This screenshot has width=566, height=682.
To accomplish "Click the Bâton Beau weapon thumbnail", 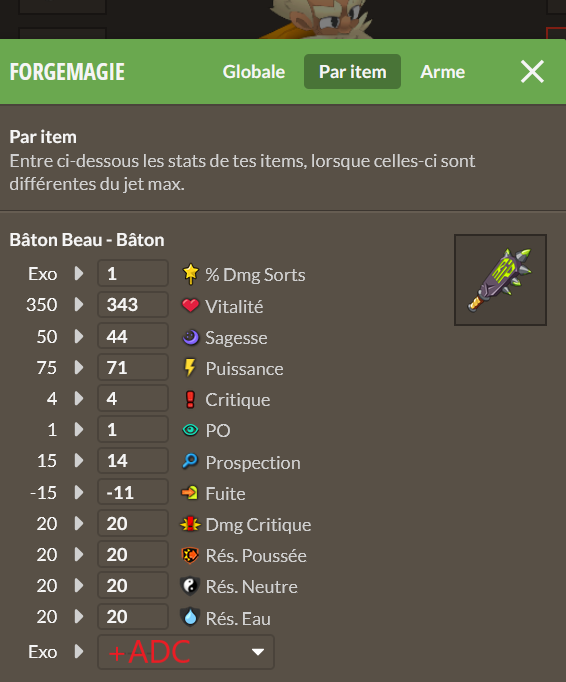I will pos(500,280).
